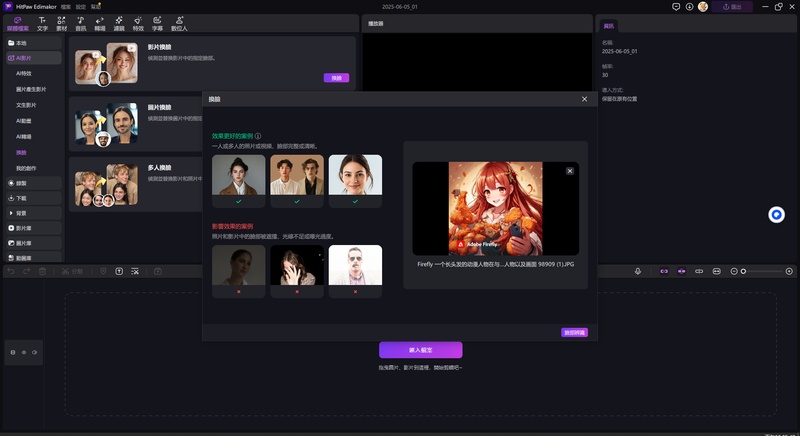
Task: Open the 文字 (Text) tool tab
Action: pos(42,23)
